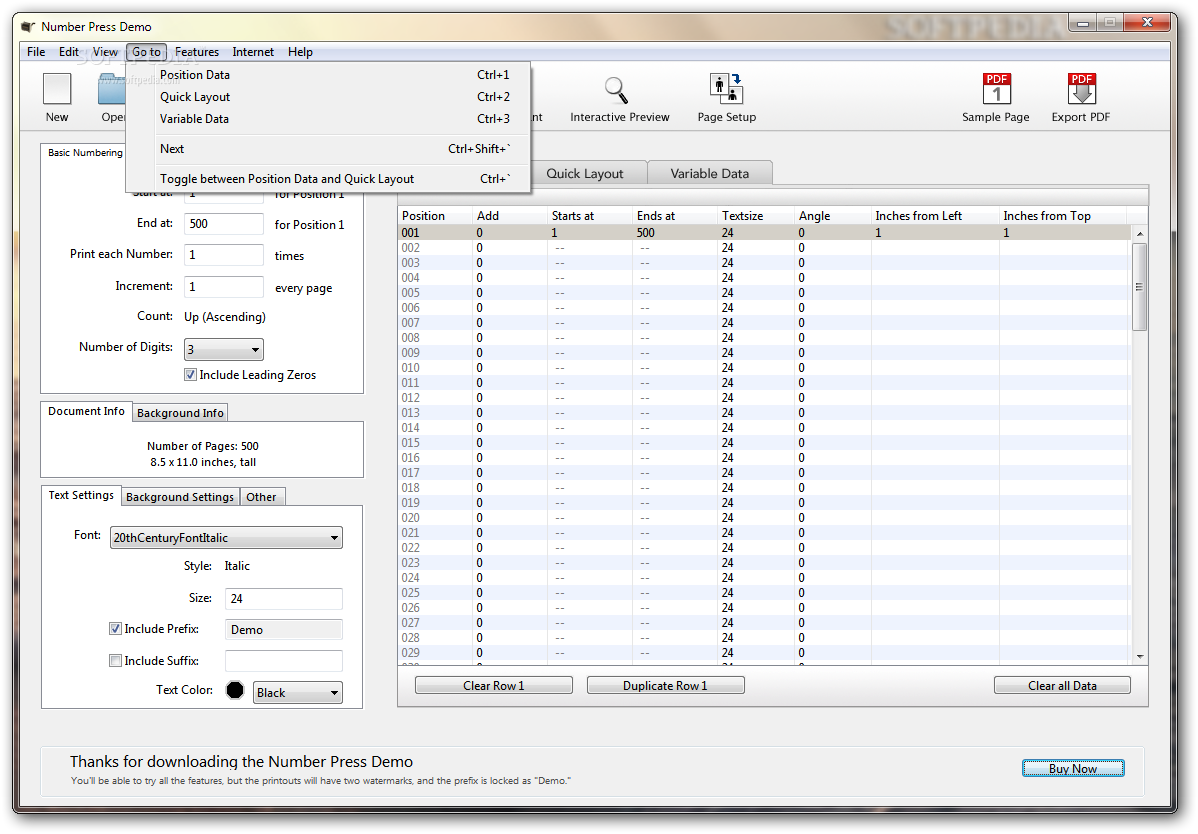Click the Ends at cell showing 500
The width and height of the screenshot is (1198, 834).
click(675, 233)
